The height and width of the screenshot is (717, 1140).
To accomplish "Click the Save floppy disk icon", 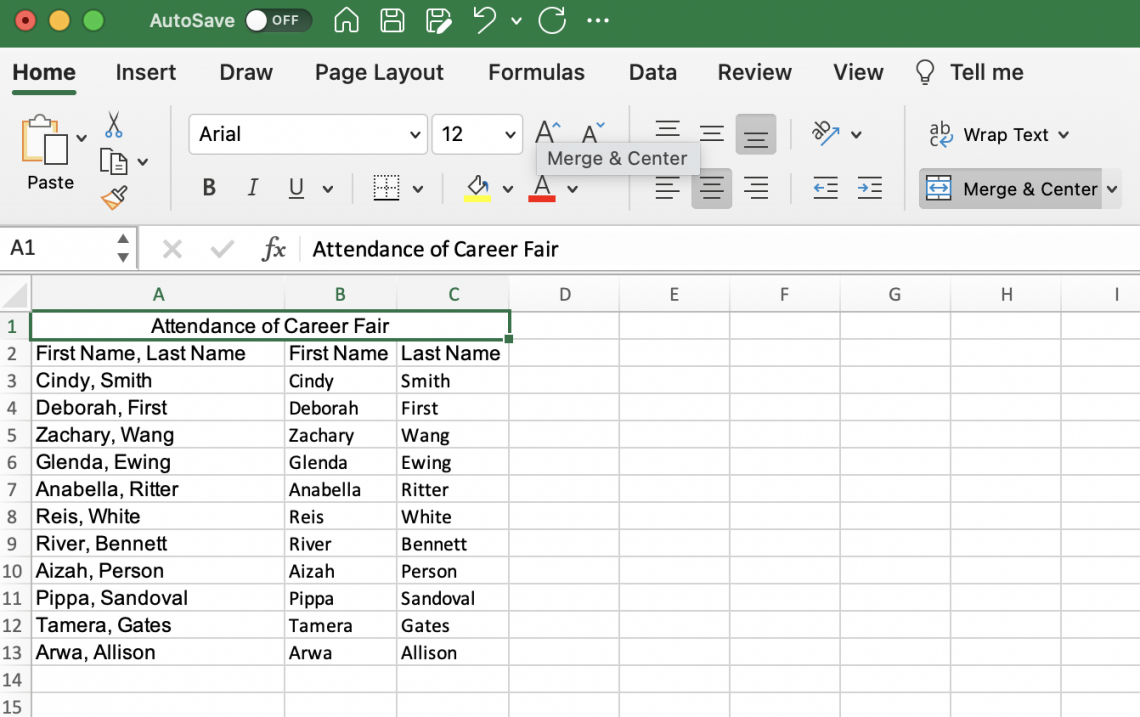I will pyautogui.click(x=393, y=21).
